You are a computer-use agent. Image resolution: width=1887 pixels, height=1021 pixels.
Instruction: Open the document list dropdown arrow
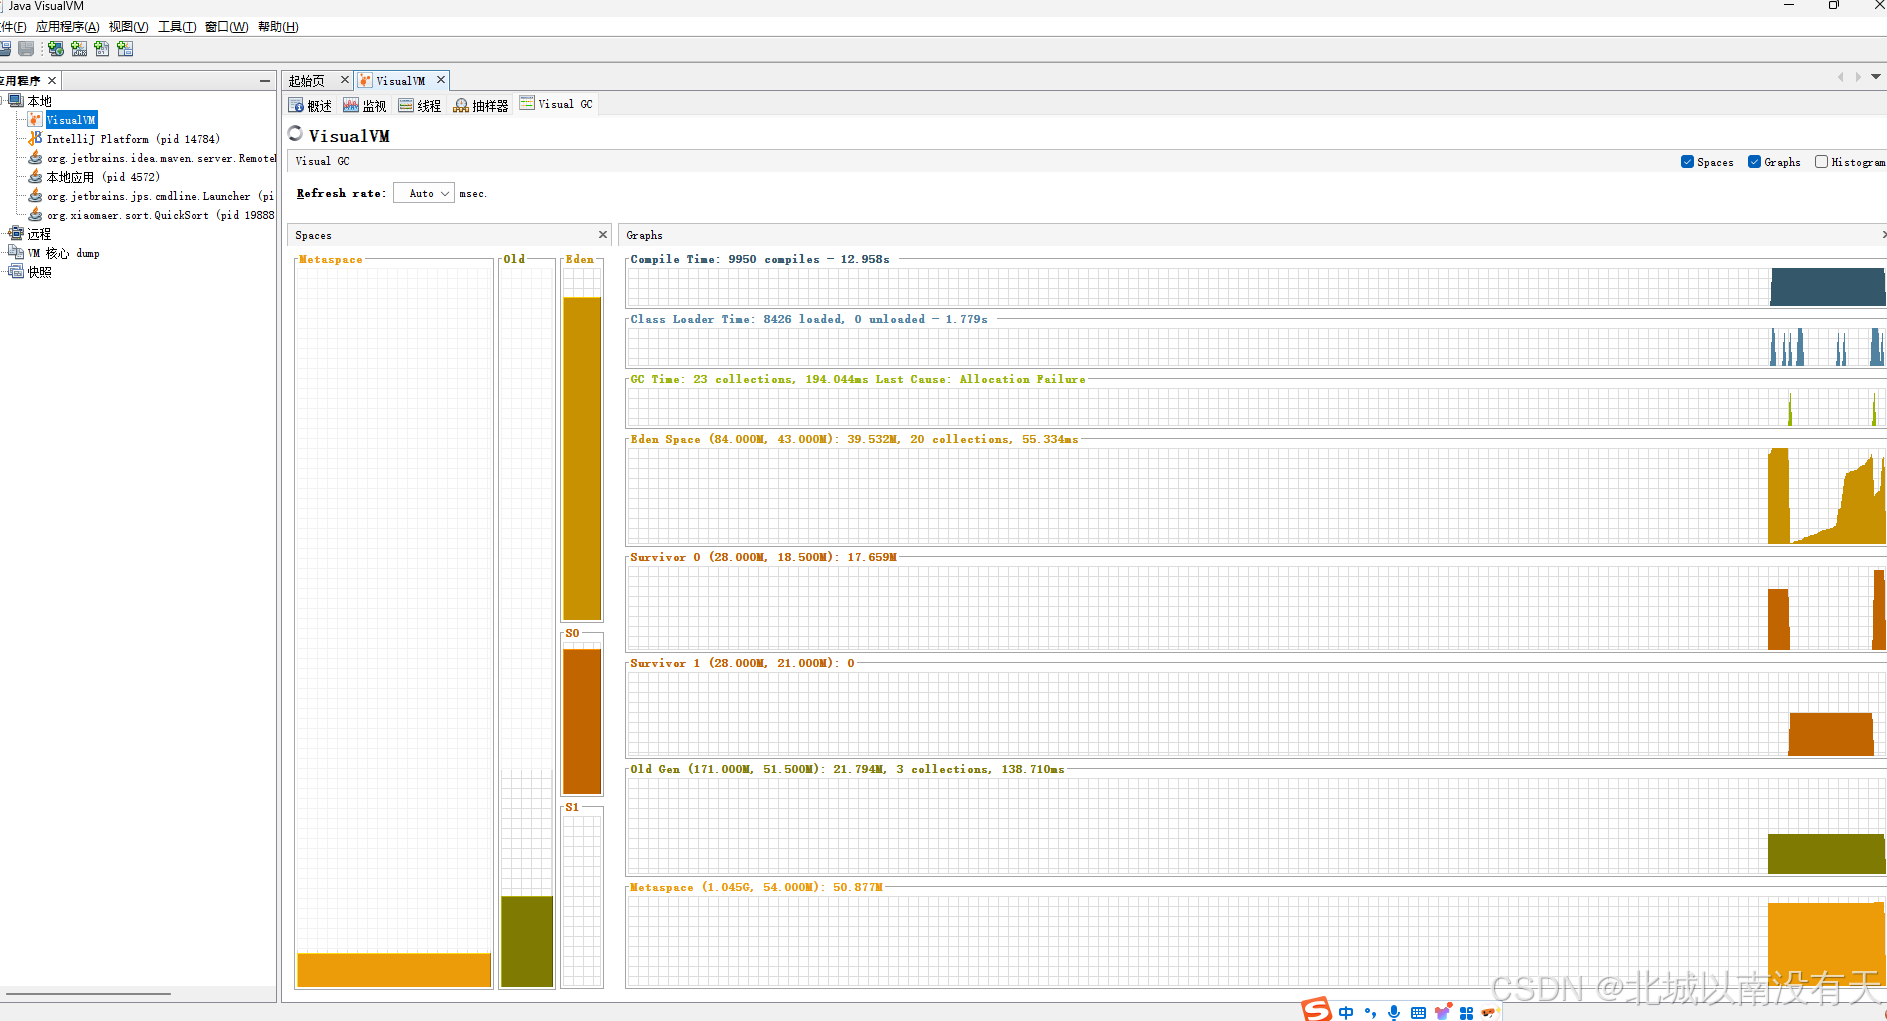1876,77
